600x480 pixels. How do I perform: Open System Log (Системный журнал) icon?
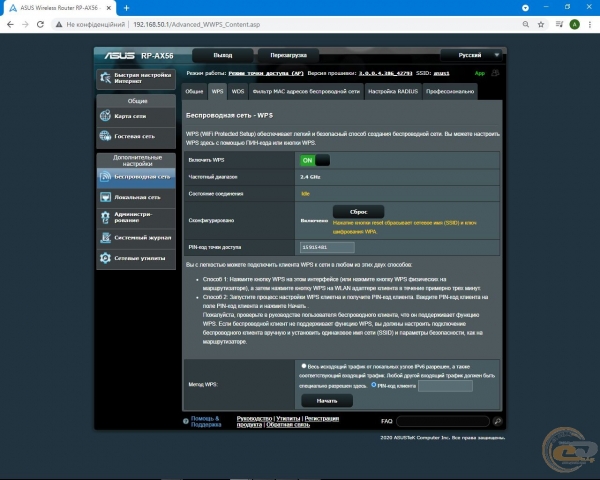pyautogui.click(x=105, y=238)
